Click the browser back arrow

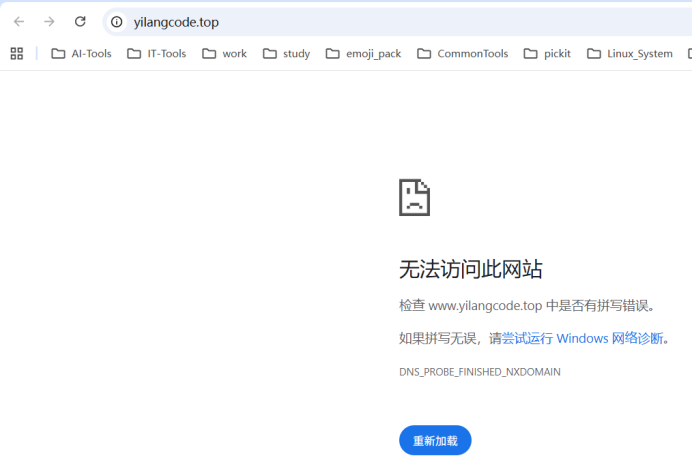pyautogui.click(x=19, y=22)
